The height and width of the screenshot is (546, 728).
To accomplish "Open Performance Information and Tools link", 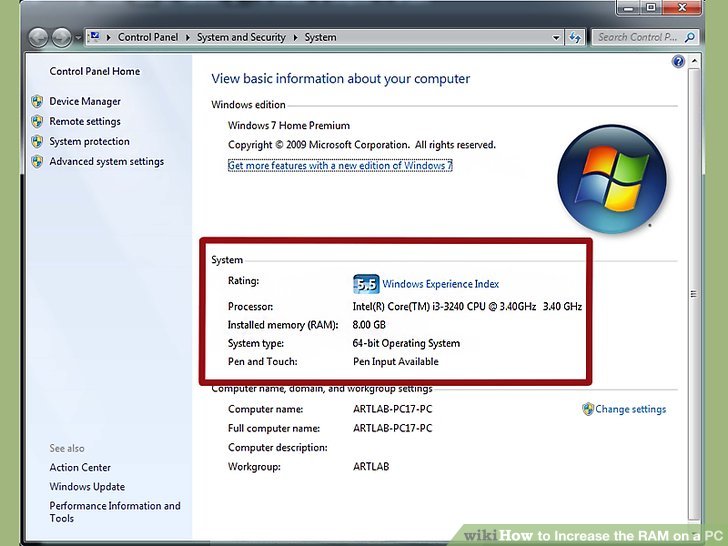I will coord(115,512).
